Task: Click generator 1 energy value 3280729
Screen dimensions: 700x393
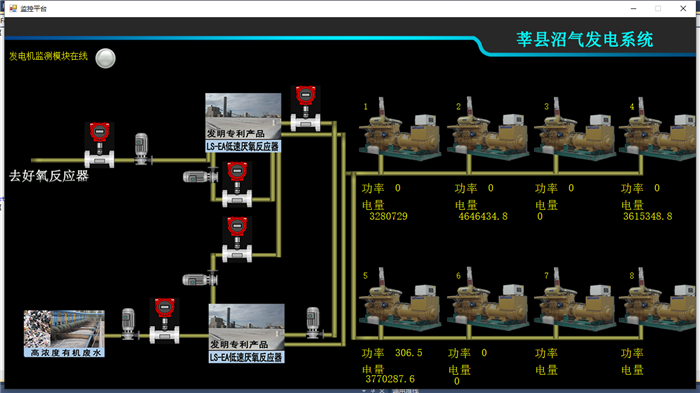Action: tap(388, 217)
